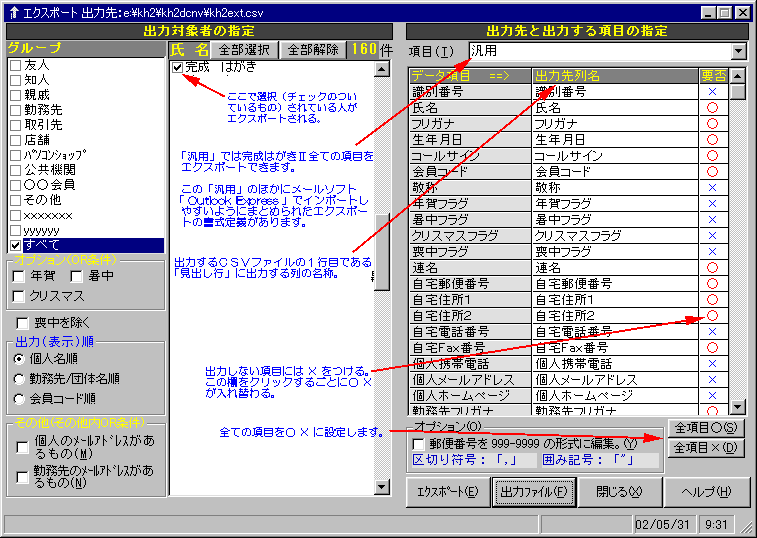Enable the 999-9999 postal code format checkbox
The image size is (757, 538).
pos(418,444)
